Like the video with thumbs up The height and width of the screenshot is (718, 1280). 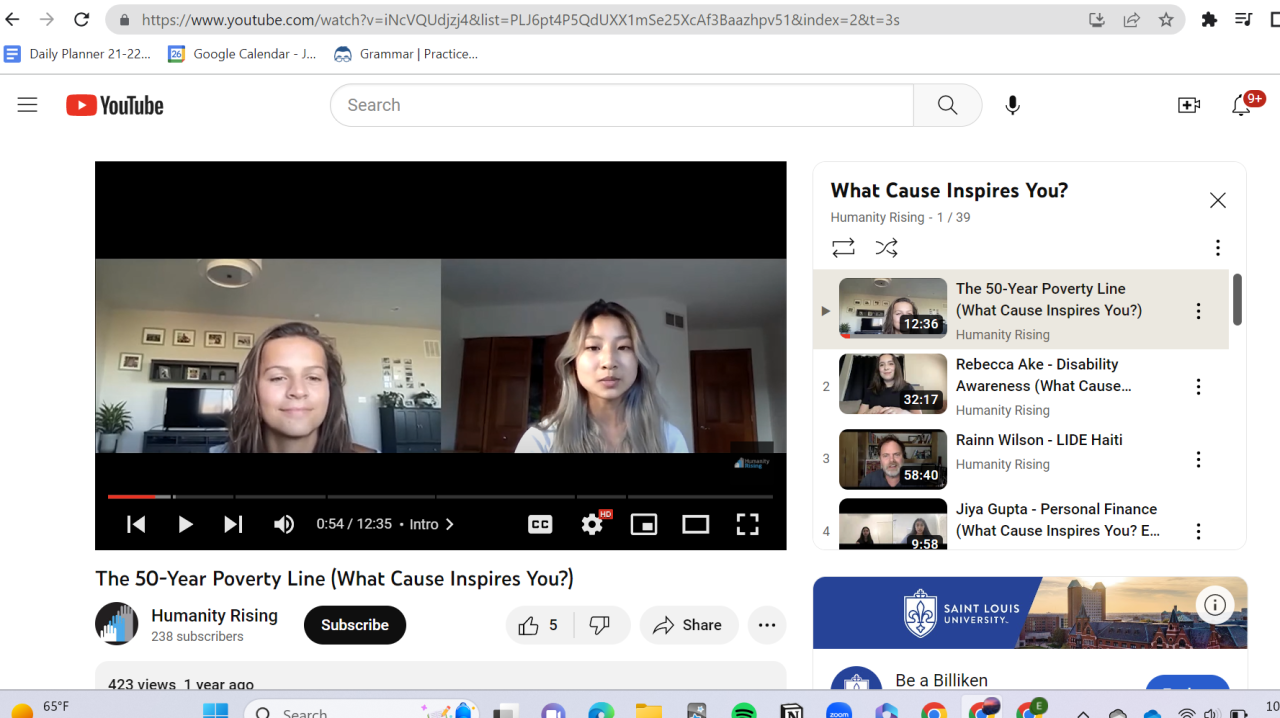point(539,625)
